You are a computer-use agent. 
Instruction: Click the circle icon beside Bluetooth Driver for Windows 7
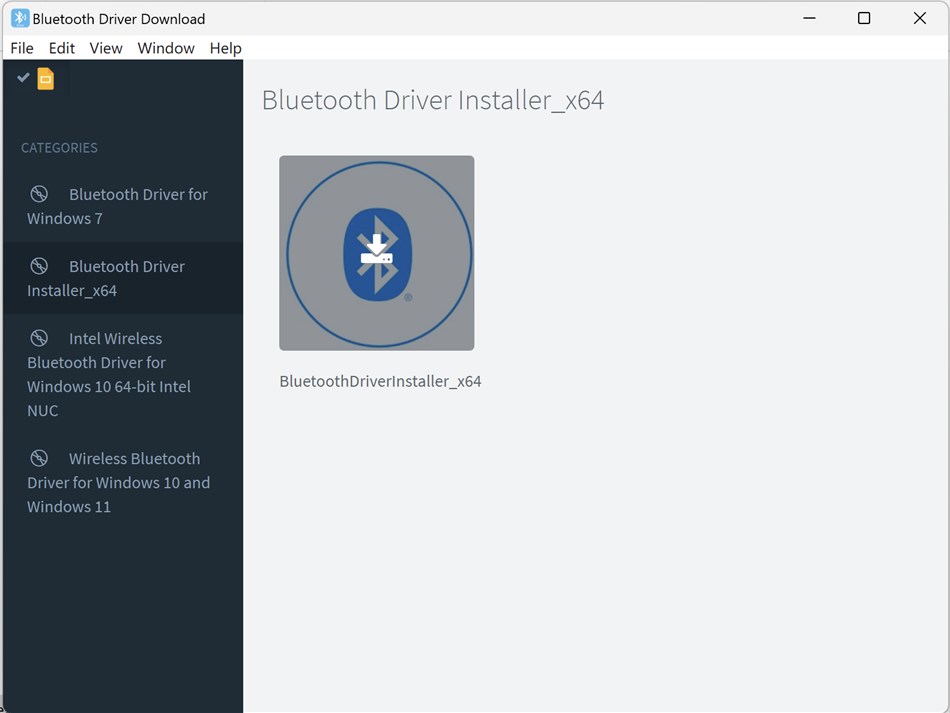click(40, 193)
